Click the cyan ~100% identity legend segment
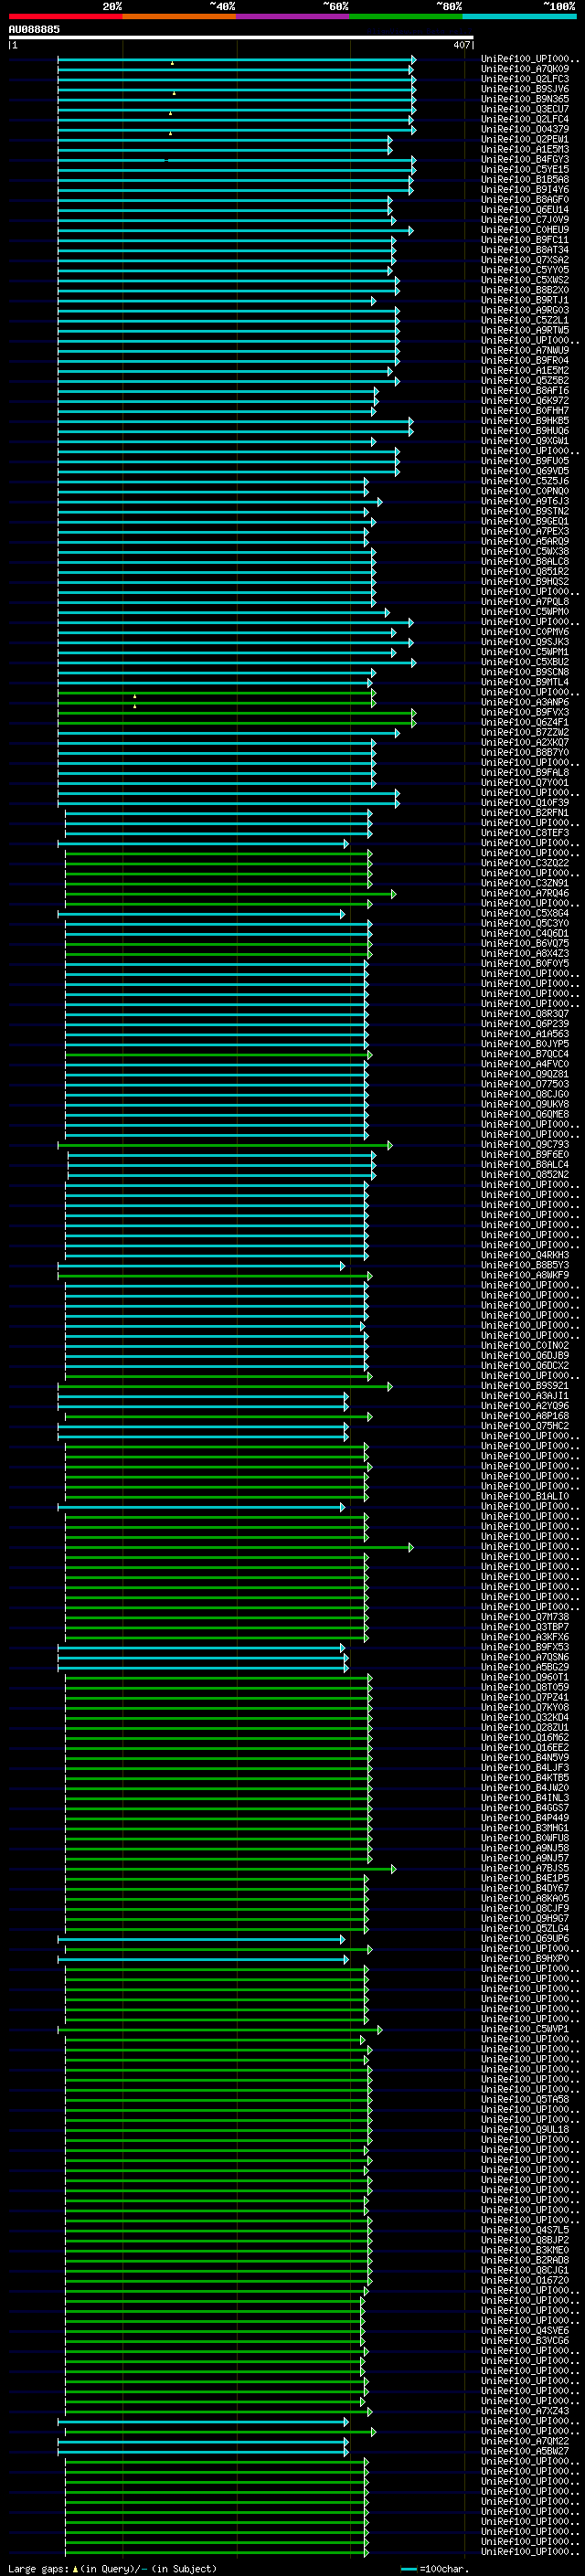The image size is (585, 2576). point(519,17)
